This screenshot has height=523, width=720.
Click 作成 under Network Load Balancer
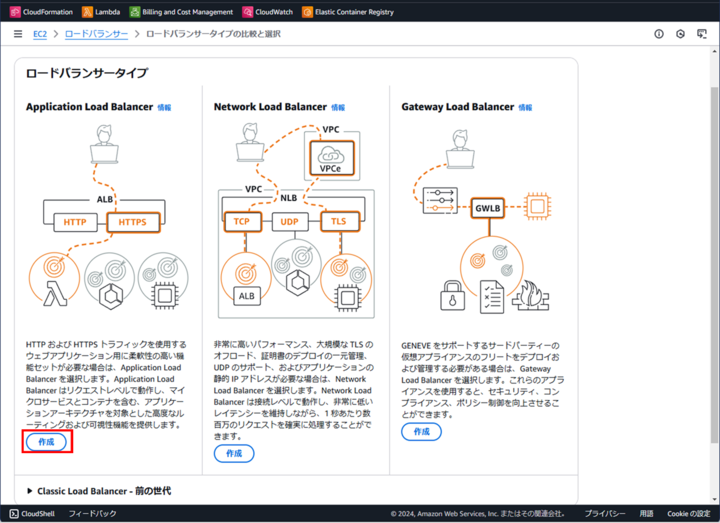click(x=234, y=453)
